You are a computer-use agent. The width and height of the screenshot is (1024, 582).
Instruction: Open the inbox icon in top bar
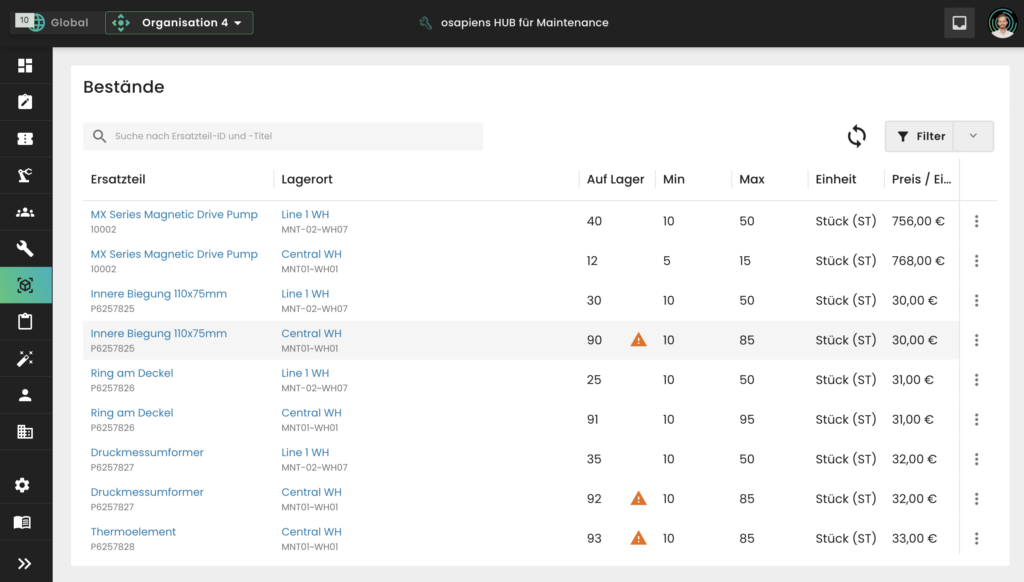click(x=959, y=23)
